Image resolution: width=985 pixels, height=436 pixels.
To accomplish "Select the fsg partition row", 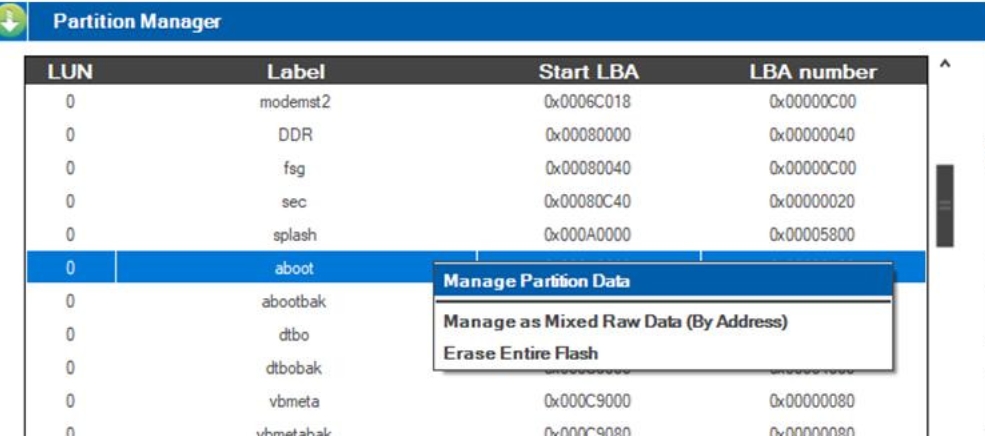I will pyautogui.click(x=295, y=168).
